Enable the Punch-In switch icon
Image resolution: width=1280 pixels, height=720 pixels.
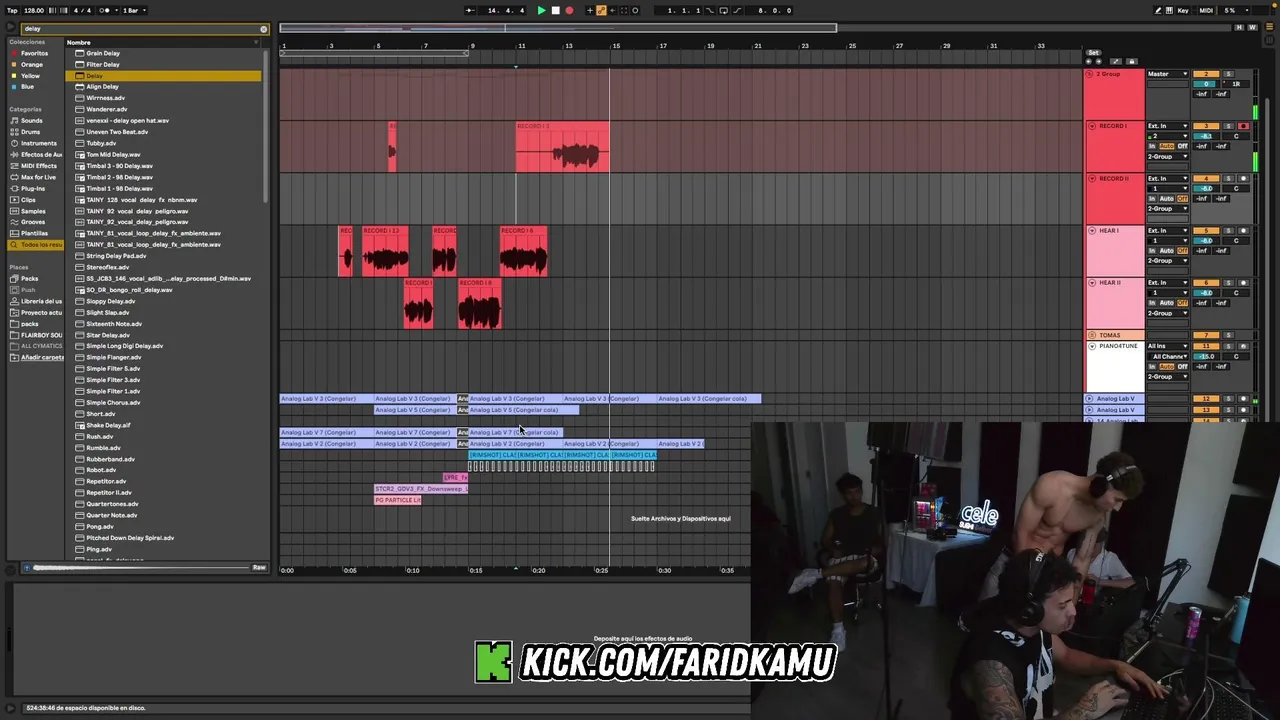[x=710, y=10]
